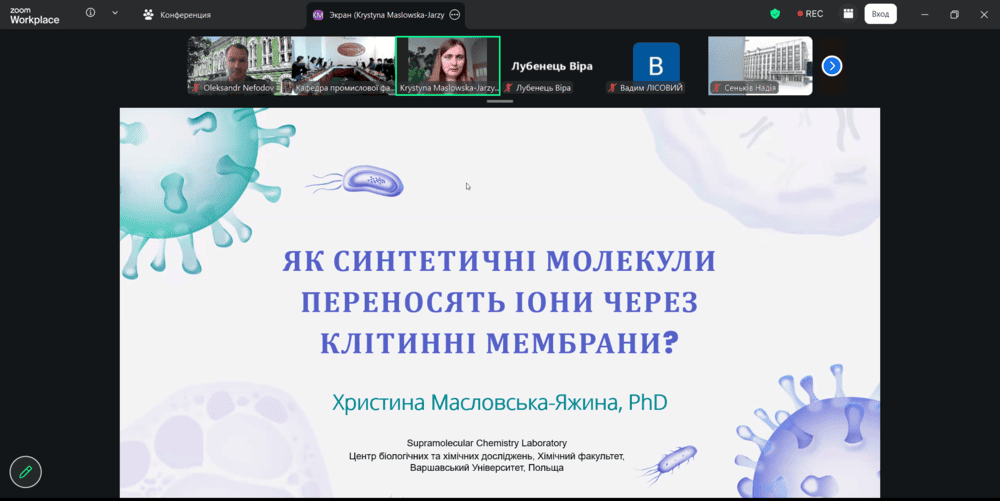Click the Supramolecular Chemistry Laboratory text

[487, 443]
